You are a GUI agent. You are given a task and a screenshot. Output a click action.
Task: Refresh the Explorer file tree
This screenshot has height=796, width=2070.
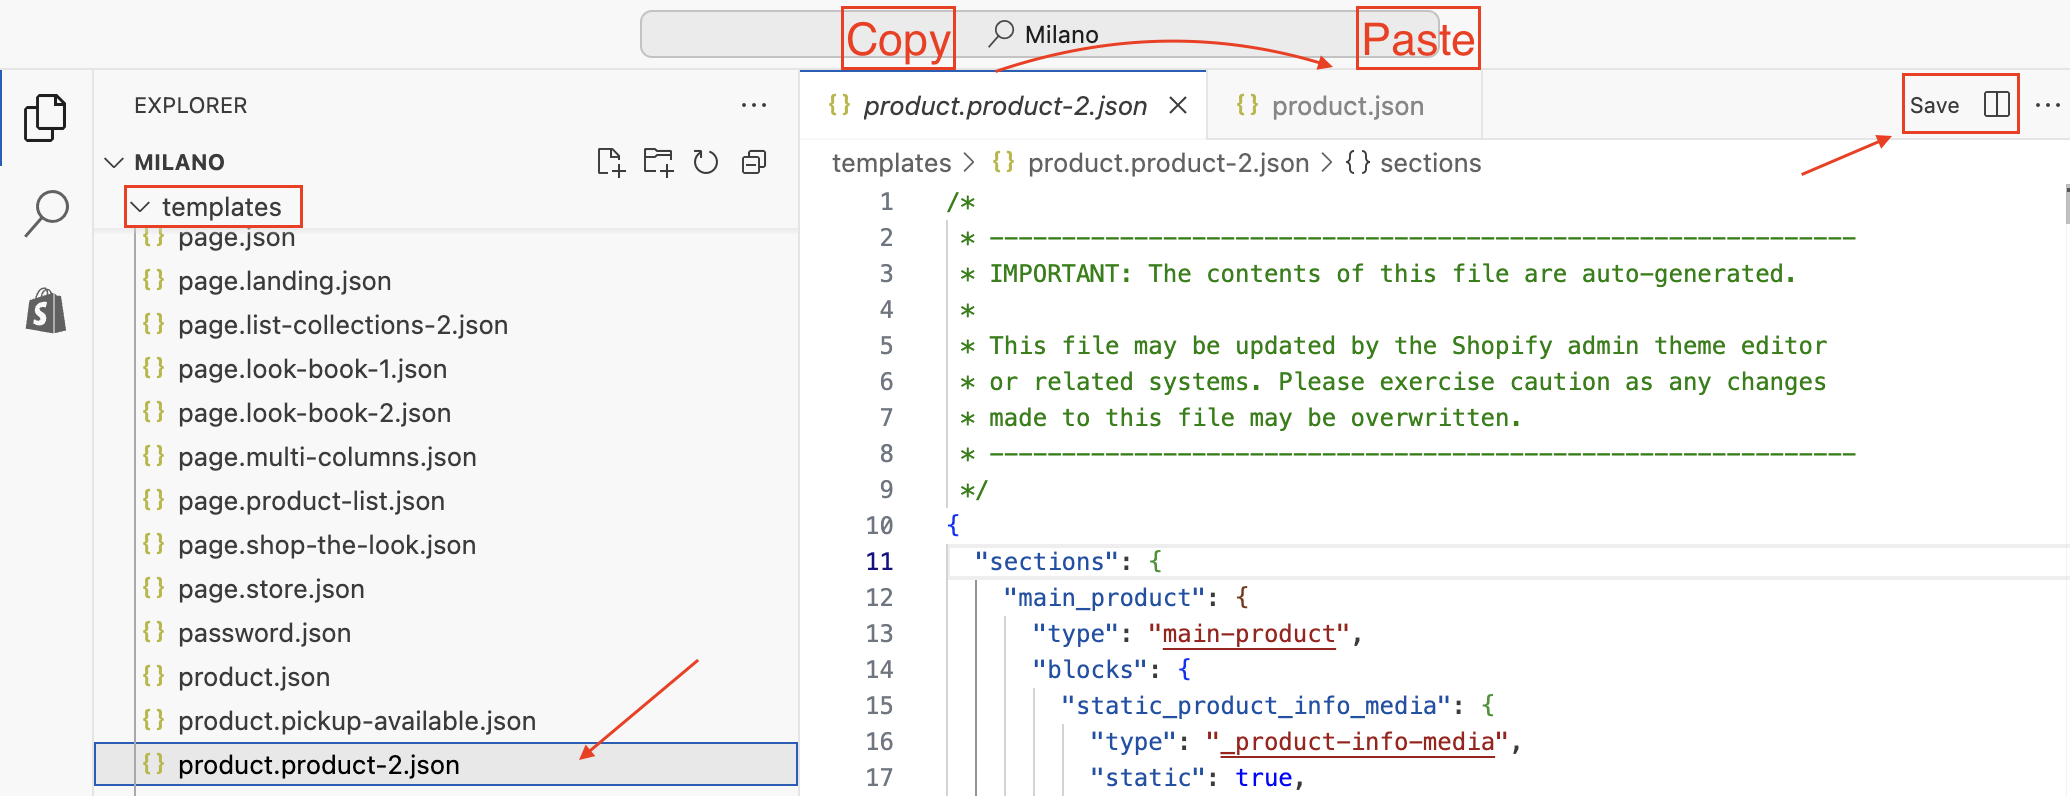706,162
